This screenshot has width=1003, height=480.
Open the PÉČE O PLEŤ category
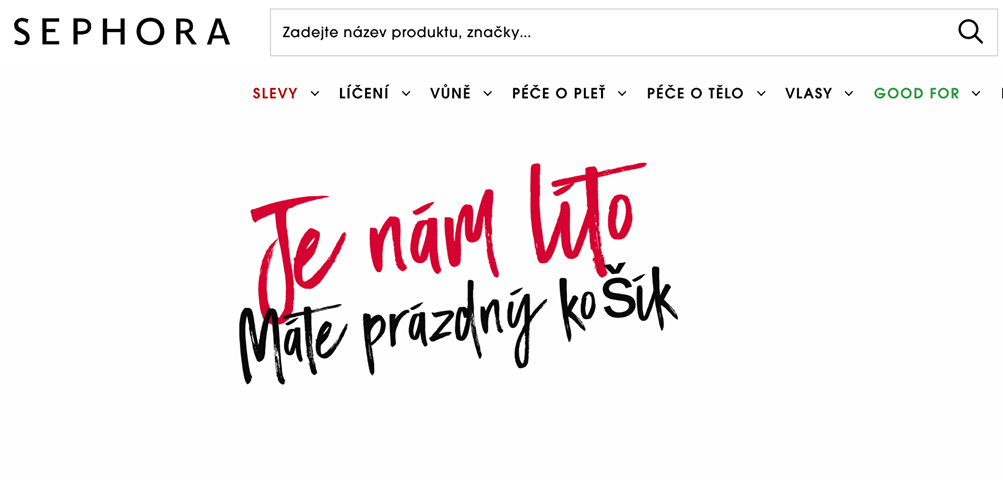coord(558,93)
